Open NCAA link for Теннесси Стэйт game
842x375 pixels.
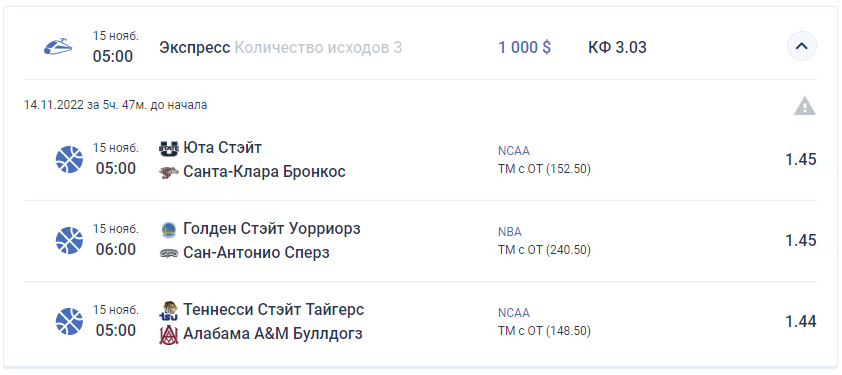click(514, 313)
